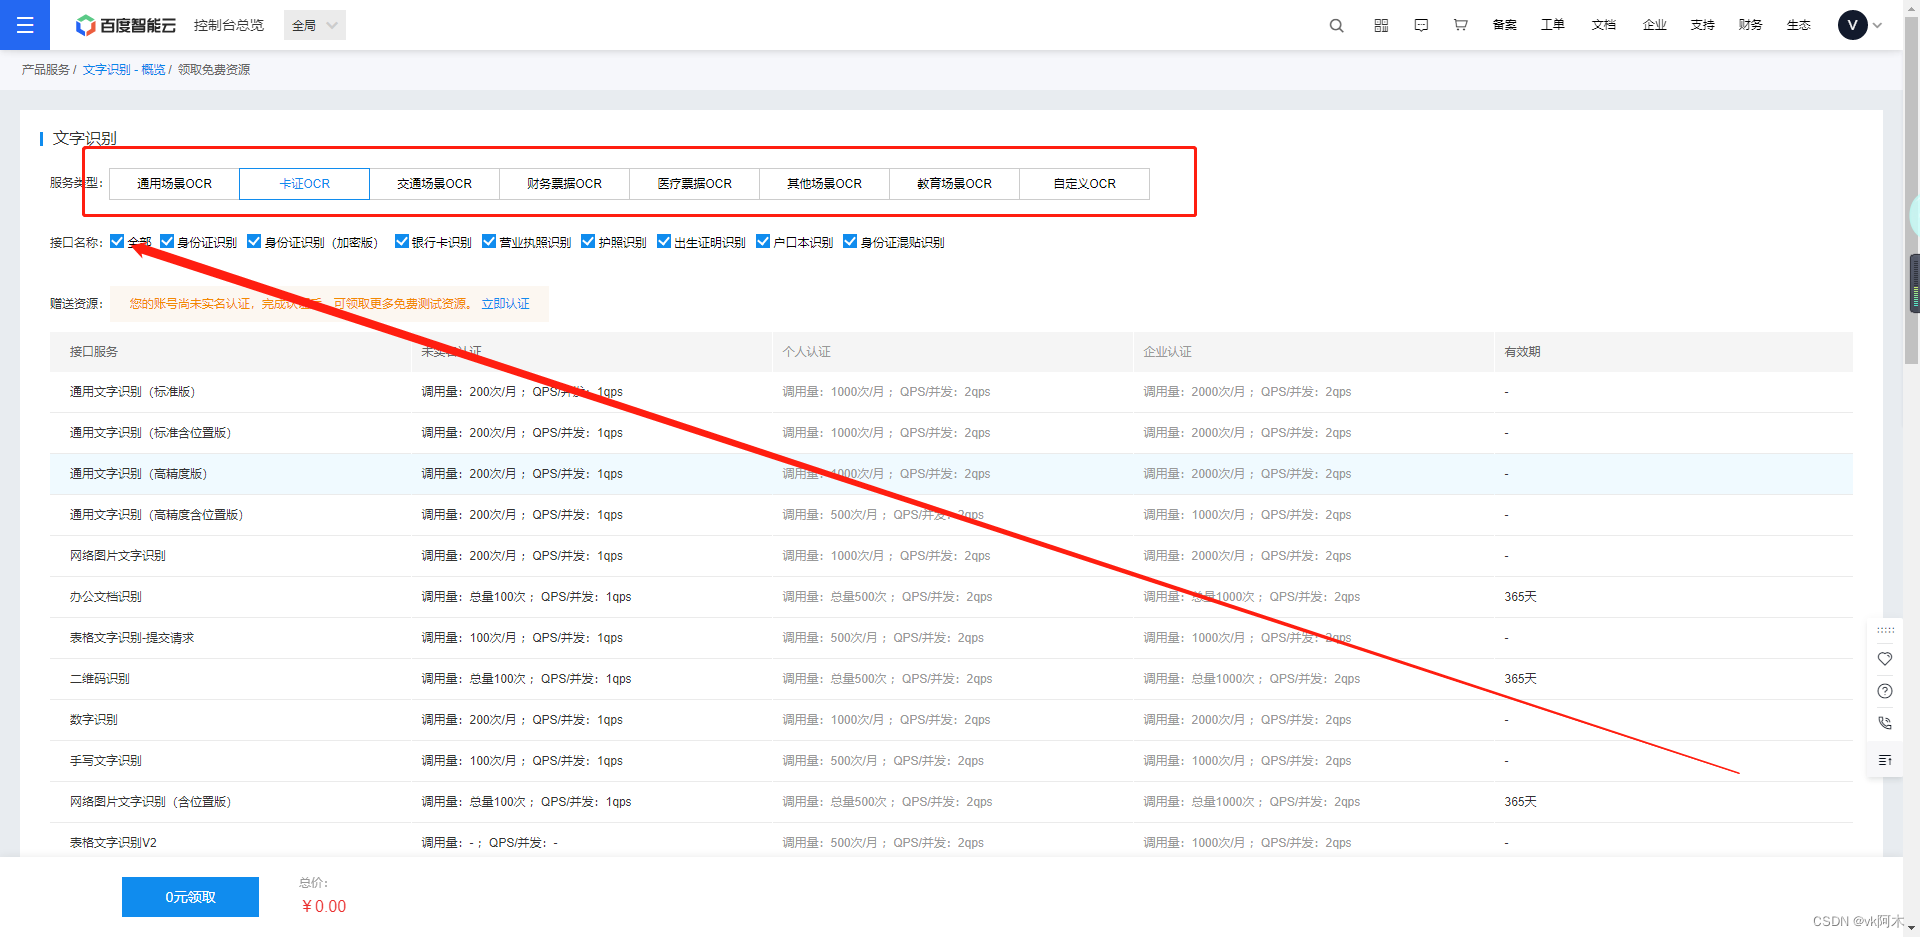Click 365天 in 办公文档识别 row
This screenshot has height=937, width=1920.
tap(1520, 597)
